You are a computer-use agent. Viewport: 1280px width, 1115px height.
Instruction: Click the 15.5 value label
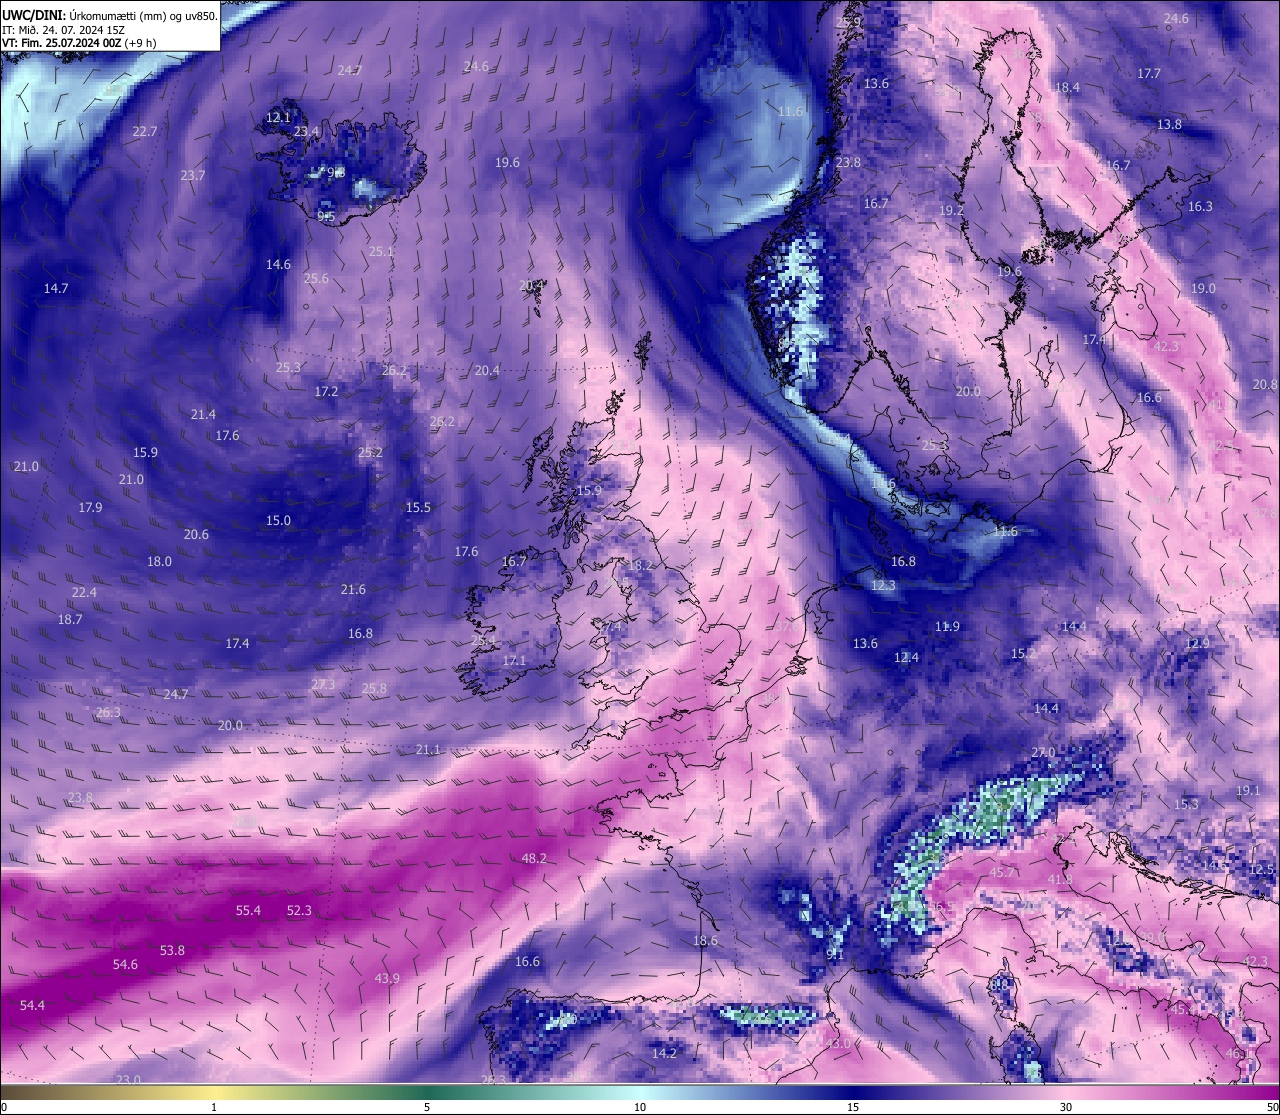point(418,507)
